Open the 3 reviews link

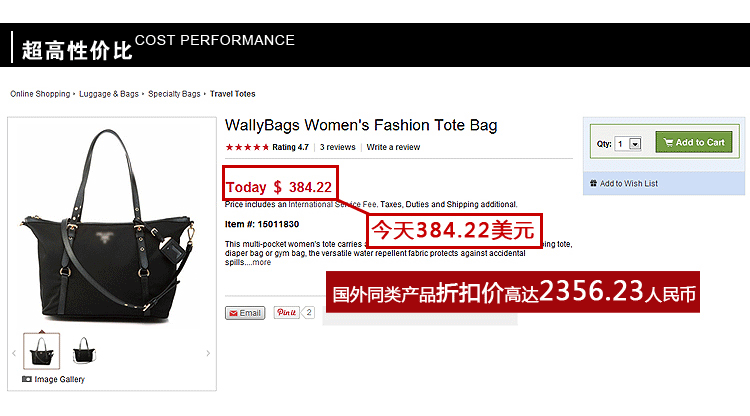338,147
